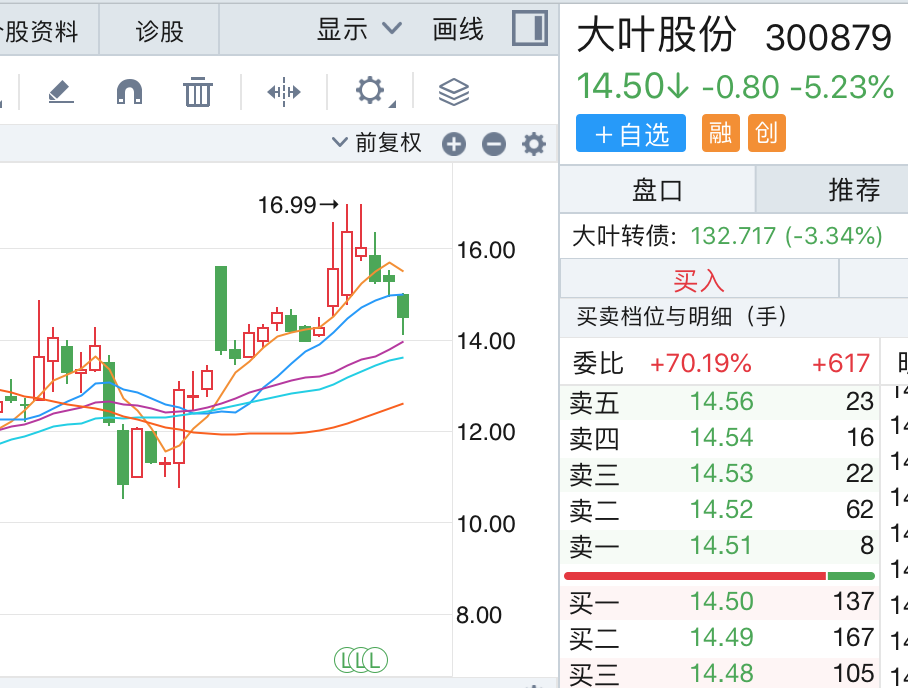Add stock with ＋自选 button
Screen dimensions: 908x688
coord(631,133)
